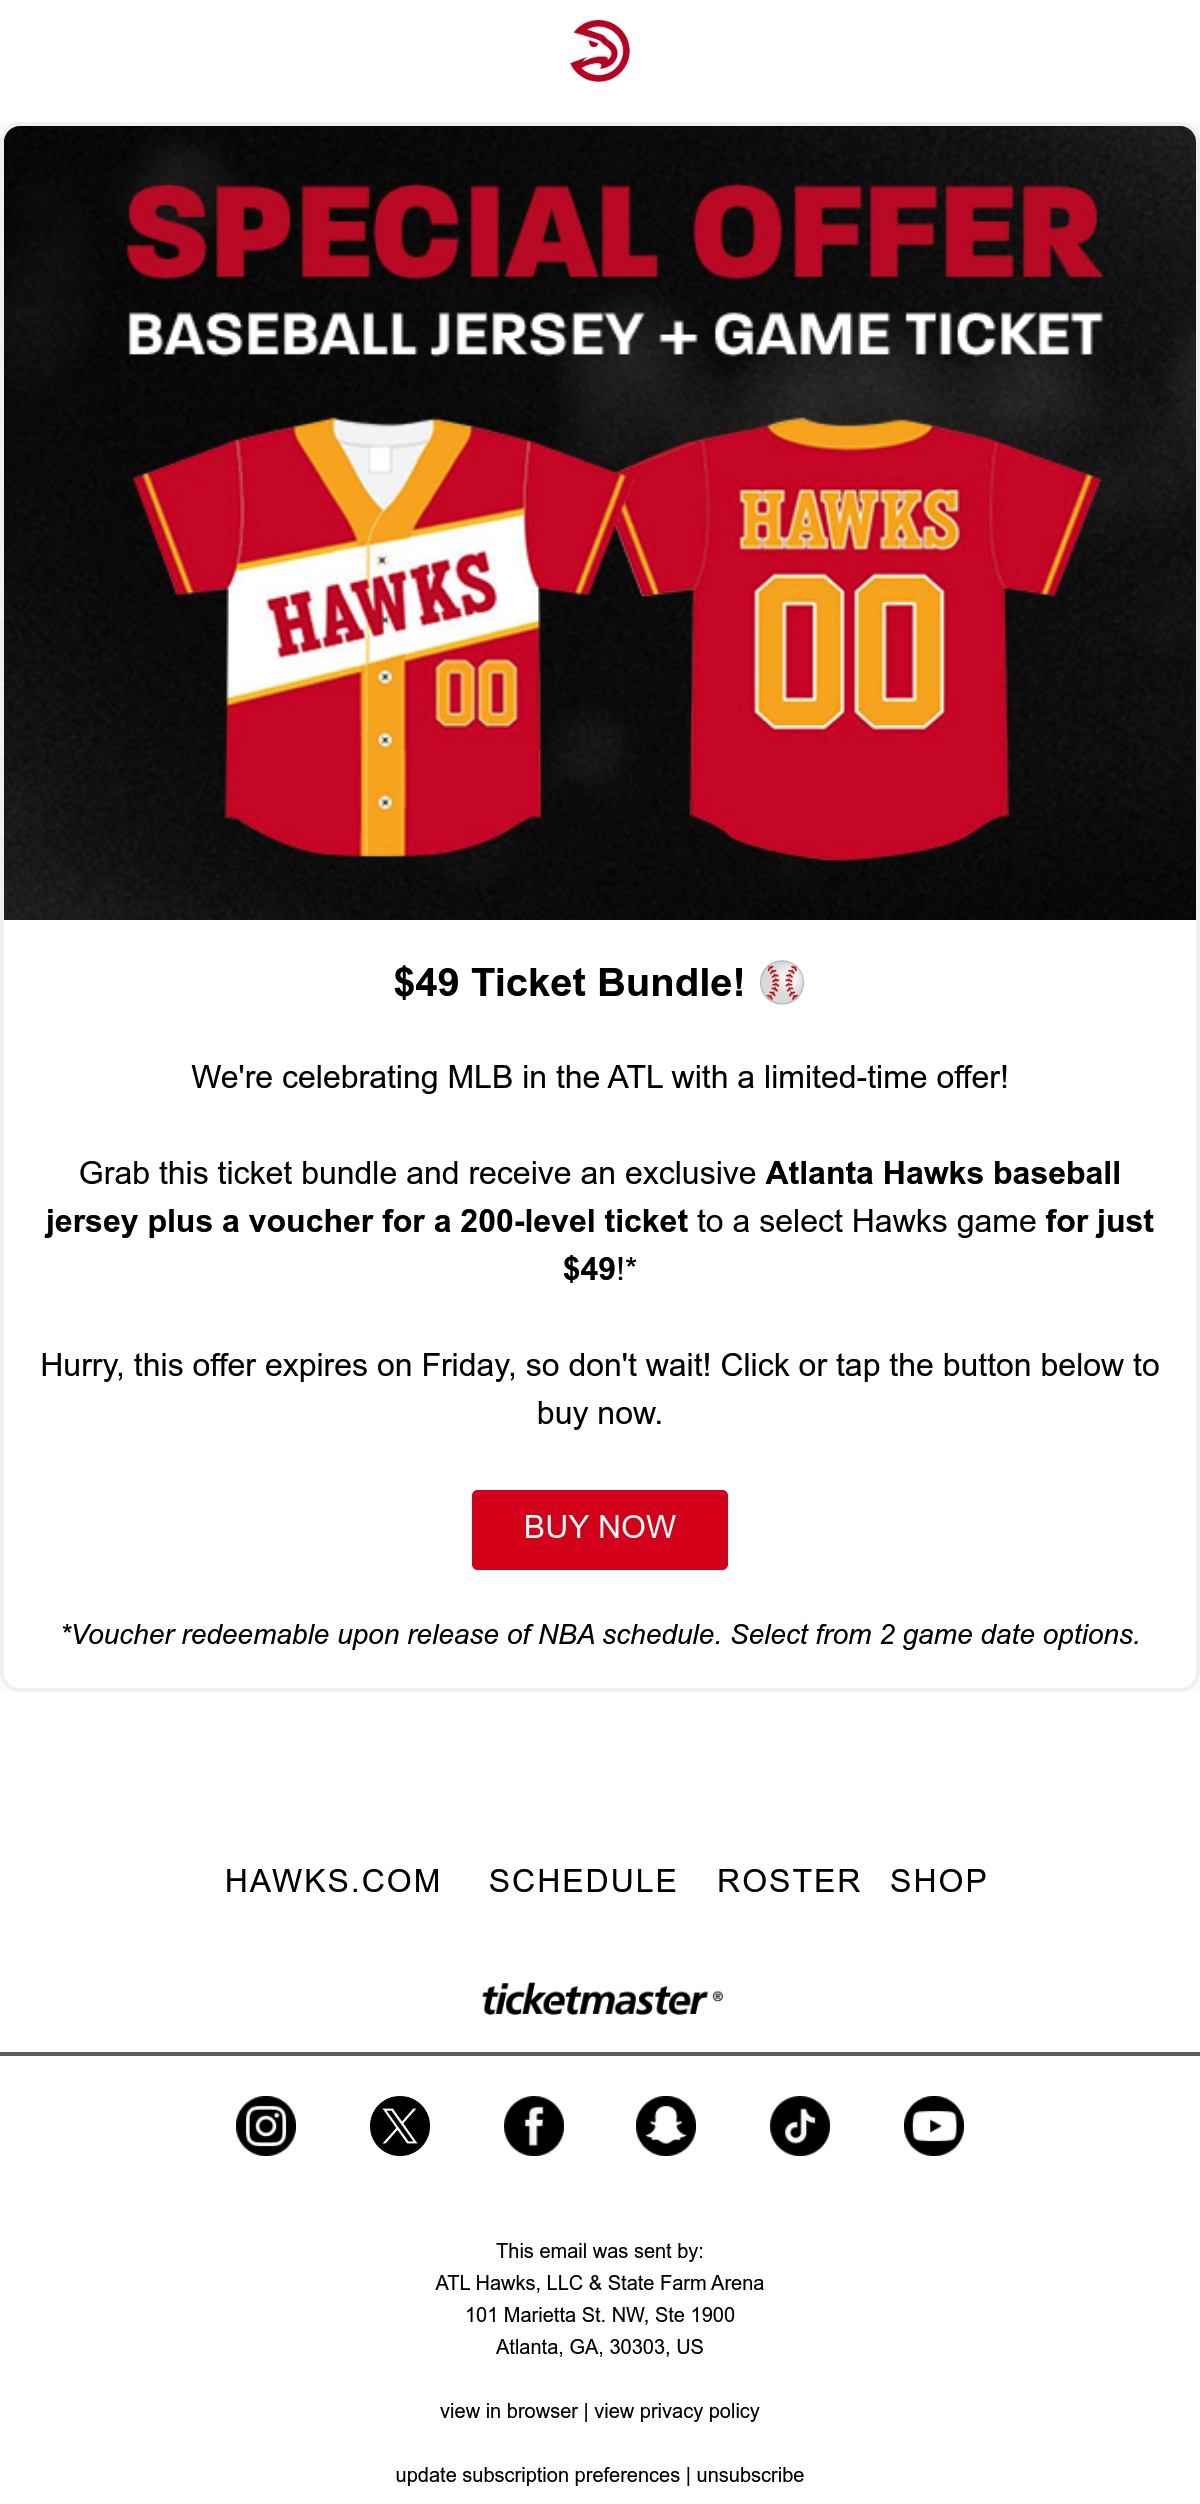Screen dimensions: 1200x2504
Task: Open the Snapchat ghost icon
Action: (666, 2126)
